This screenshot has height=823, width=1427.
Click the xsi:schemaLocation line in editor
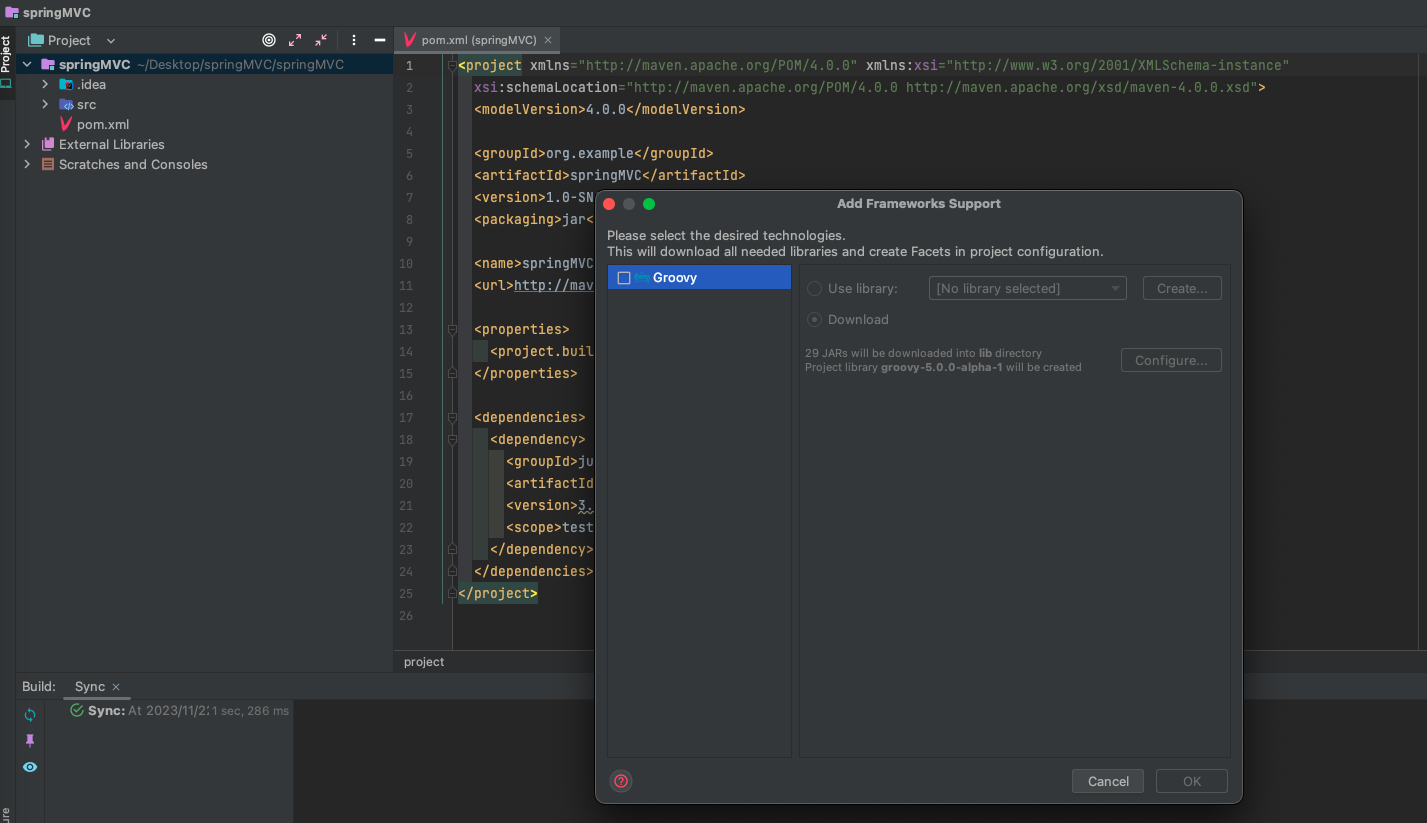pos(870,87)
